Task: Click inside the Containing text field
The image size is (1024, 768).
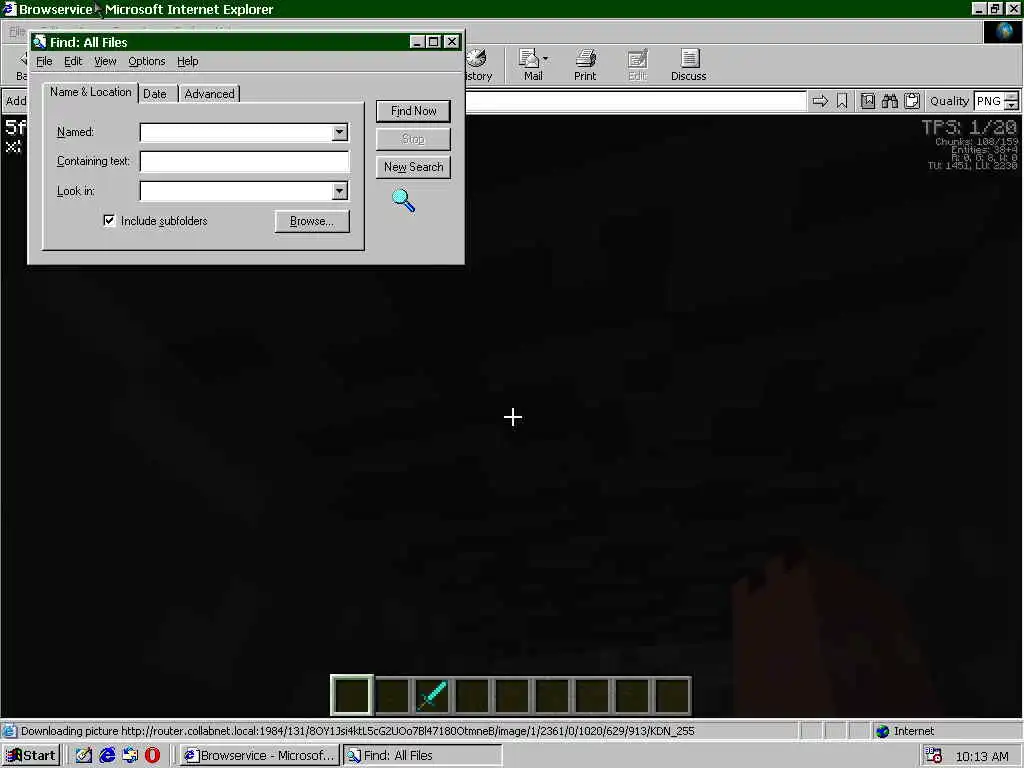Action: (244, 161)
